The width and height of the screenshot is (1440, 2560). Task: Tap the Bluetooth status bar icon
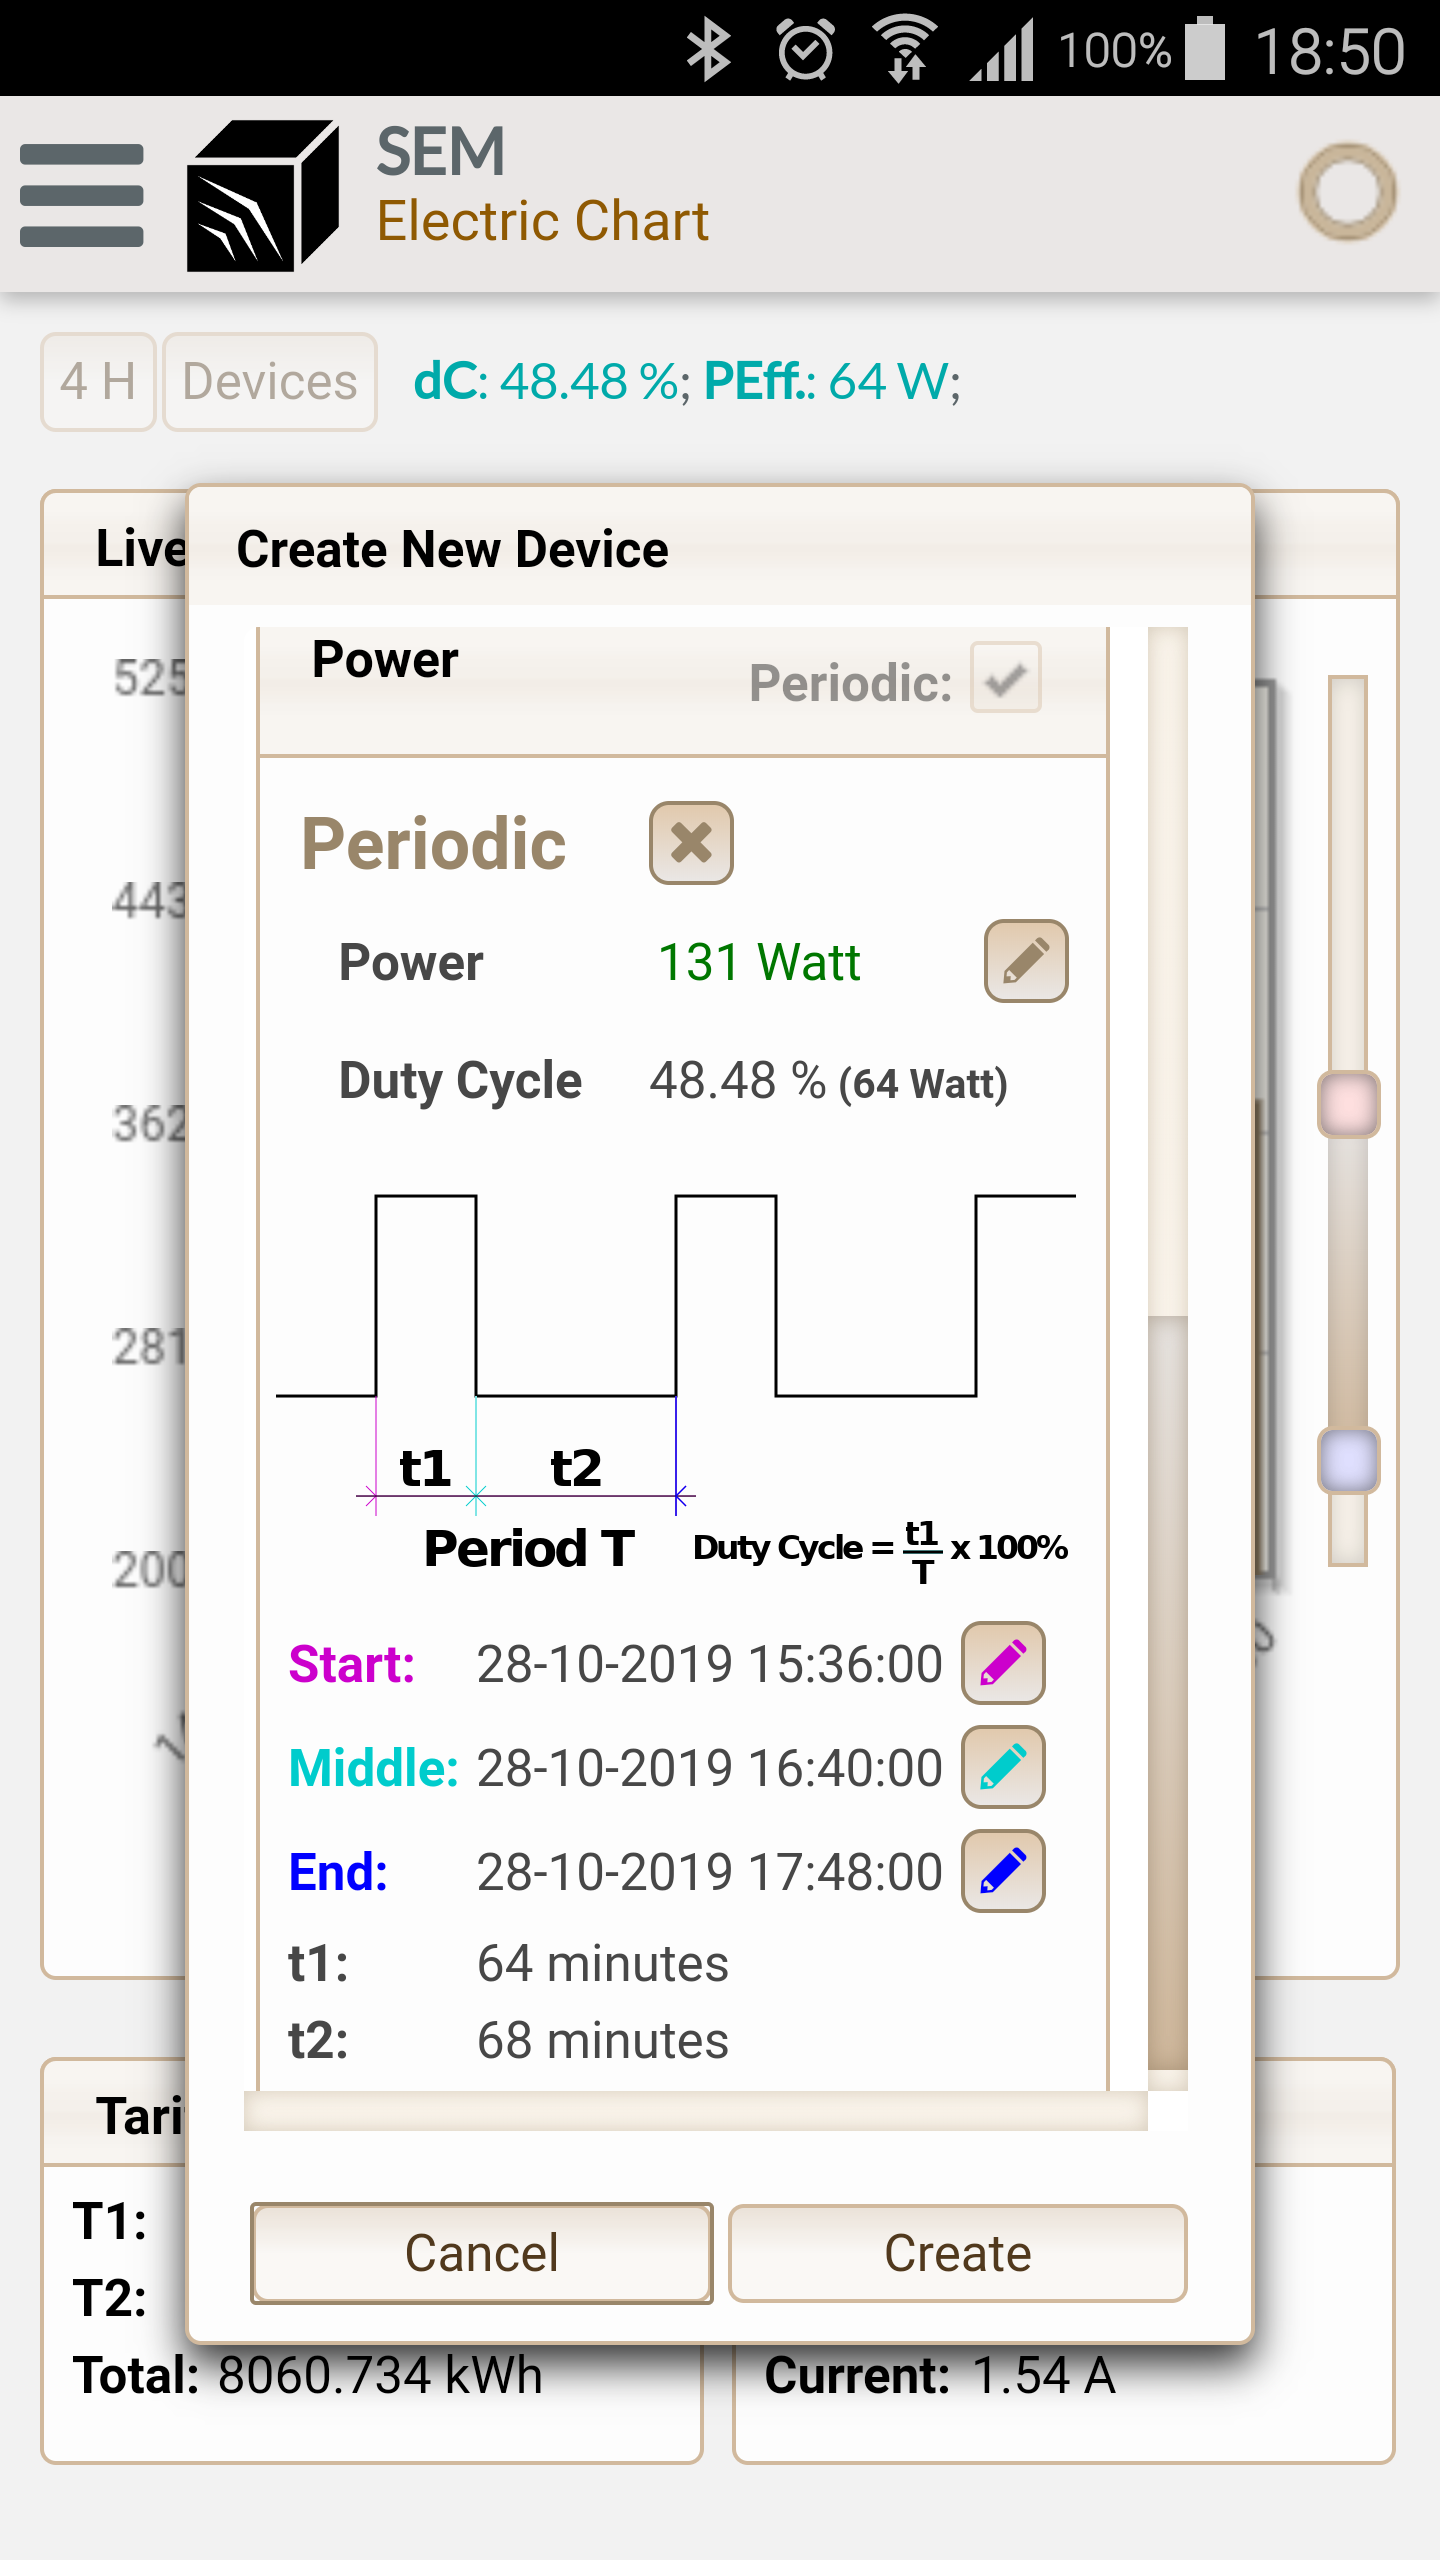pos(709,50)
